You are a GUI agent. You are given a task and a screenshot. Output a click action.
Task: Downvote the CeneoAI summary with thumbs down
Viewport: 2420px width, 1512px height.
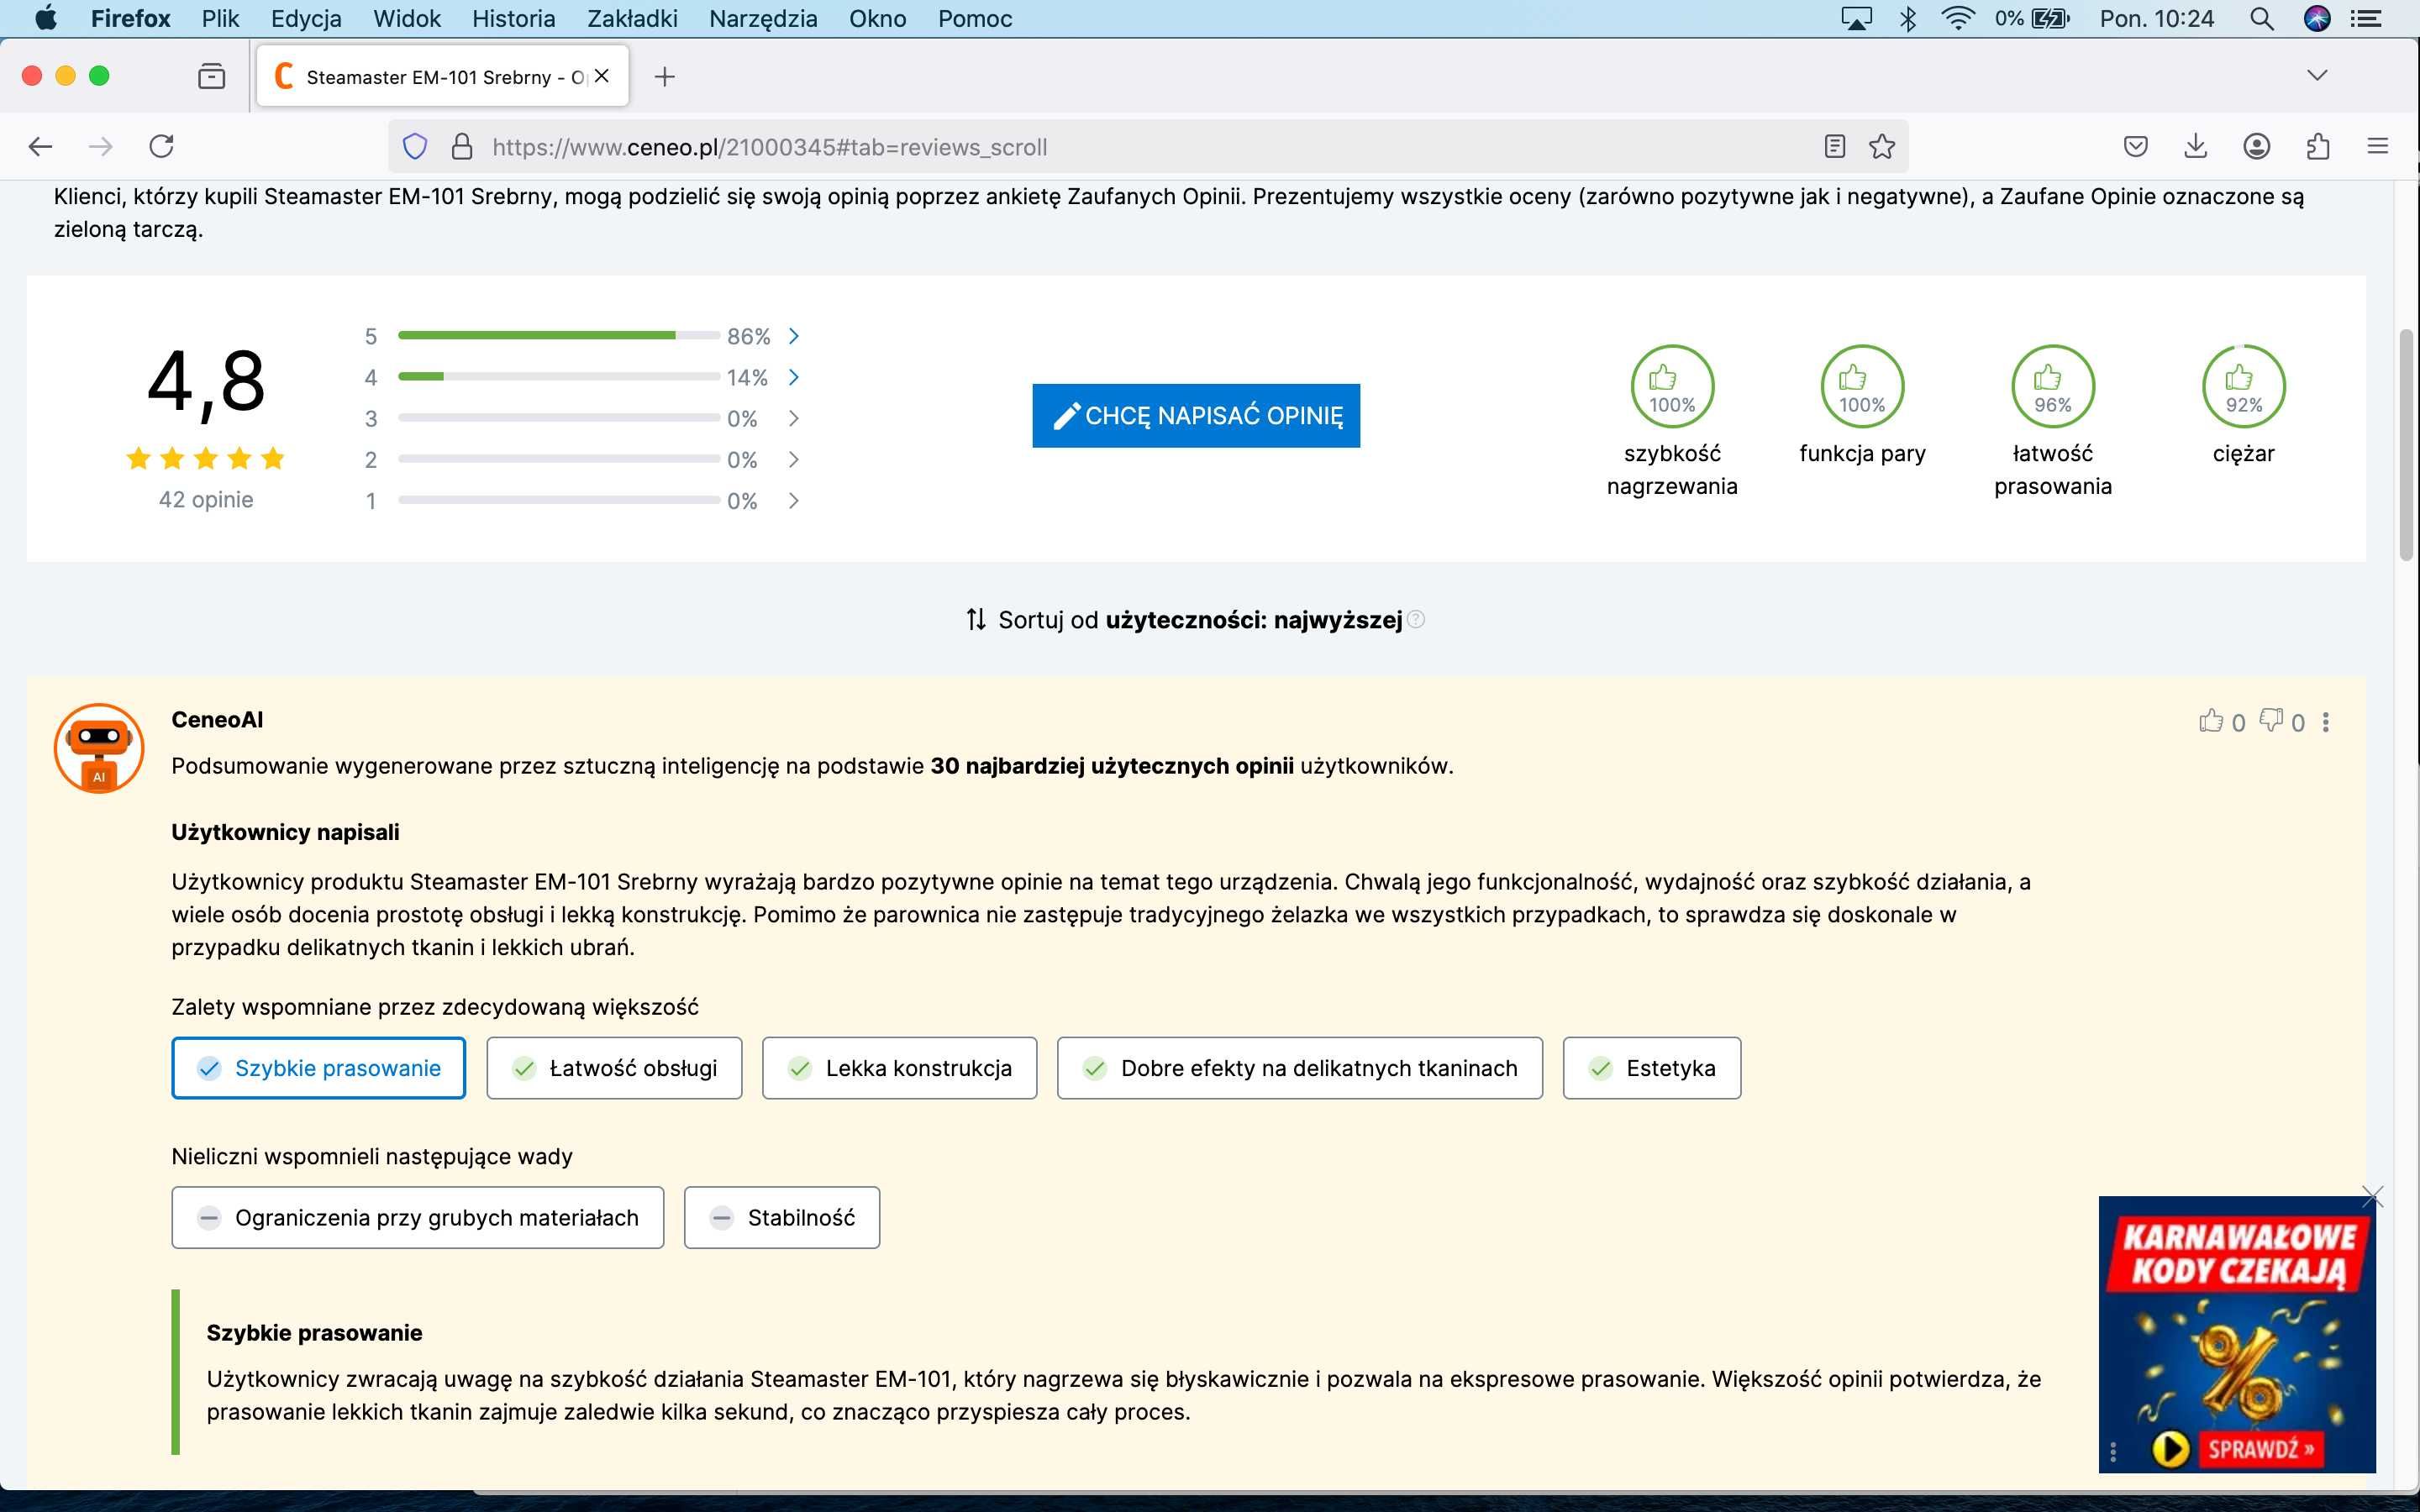(2271, 721)
